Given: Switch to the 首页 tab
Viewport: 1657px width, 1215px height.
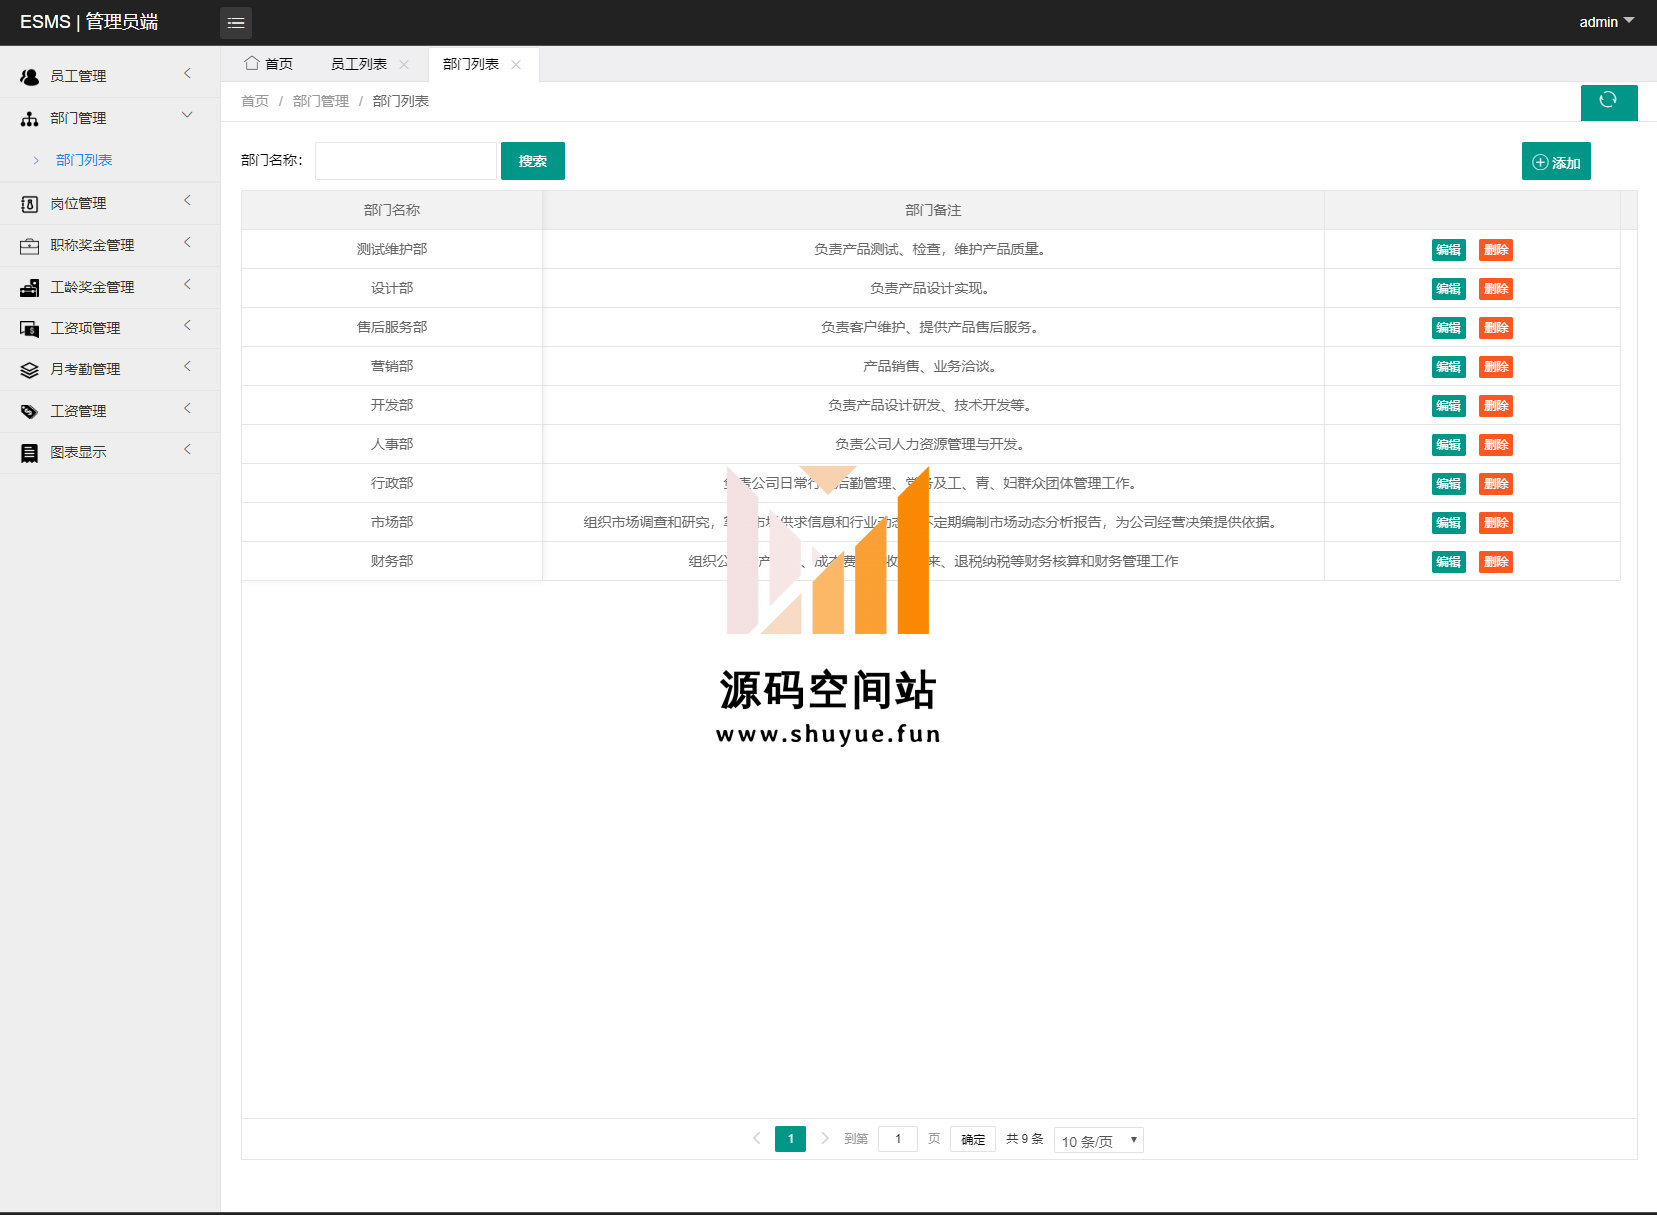Looking at the screenshot, I should [x=269, y=64].
